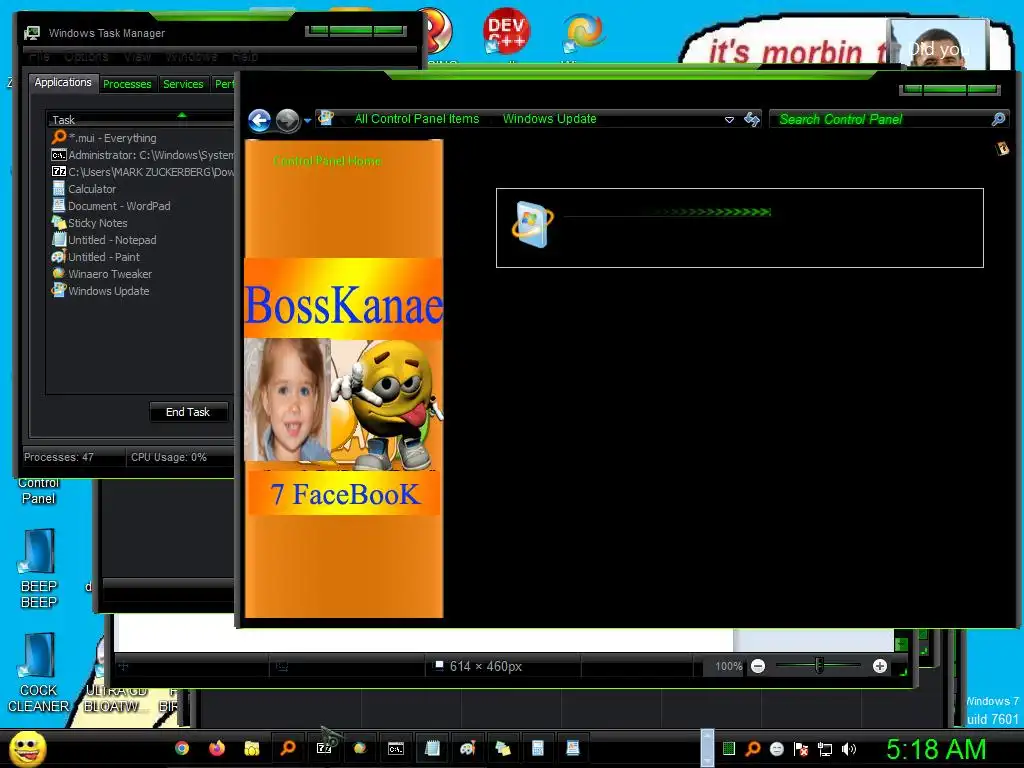The width and height of the screenshot is (1024, 768).
Task: Click the Control Panel icon in the address bar
Action: [325, 118]
